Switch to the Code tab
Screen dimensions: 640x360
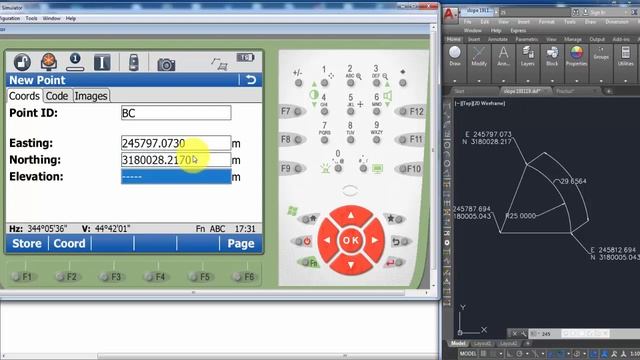pyautogui.click(x=57, y=96)
